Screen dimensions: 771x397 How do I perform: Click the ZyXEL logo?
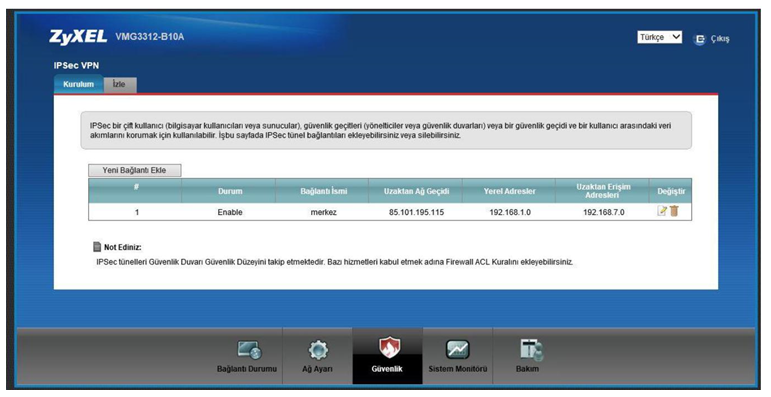[x=78, y=37]
